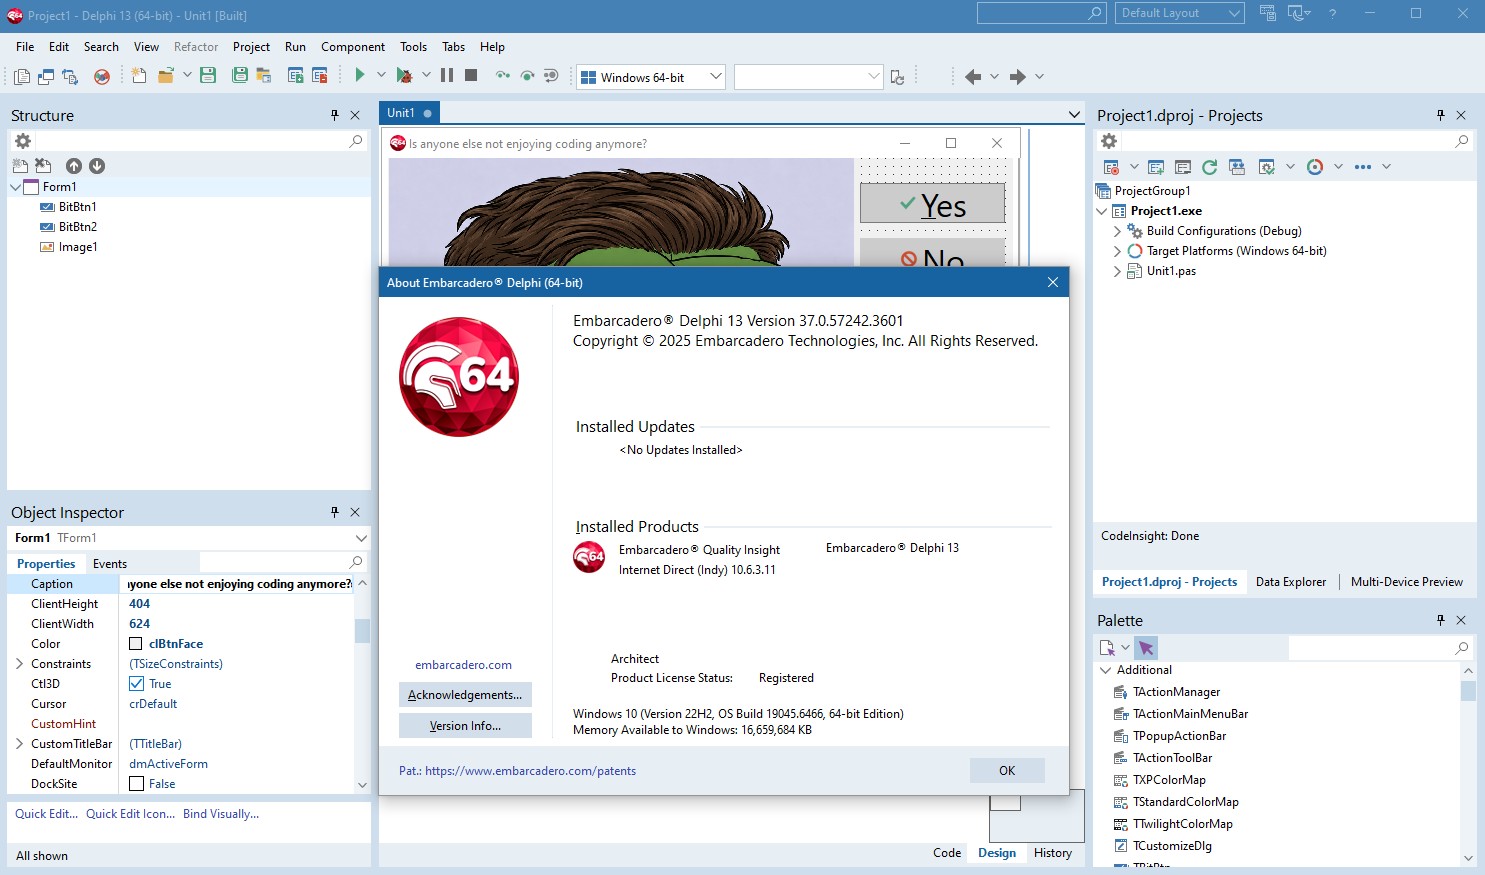This screenshot has height=875, width=1485.
Task: Open the Form1 TForm1 component selector dropdown
Action: [x=361, y=538]
